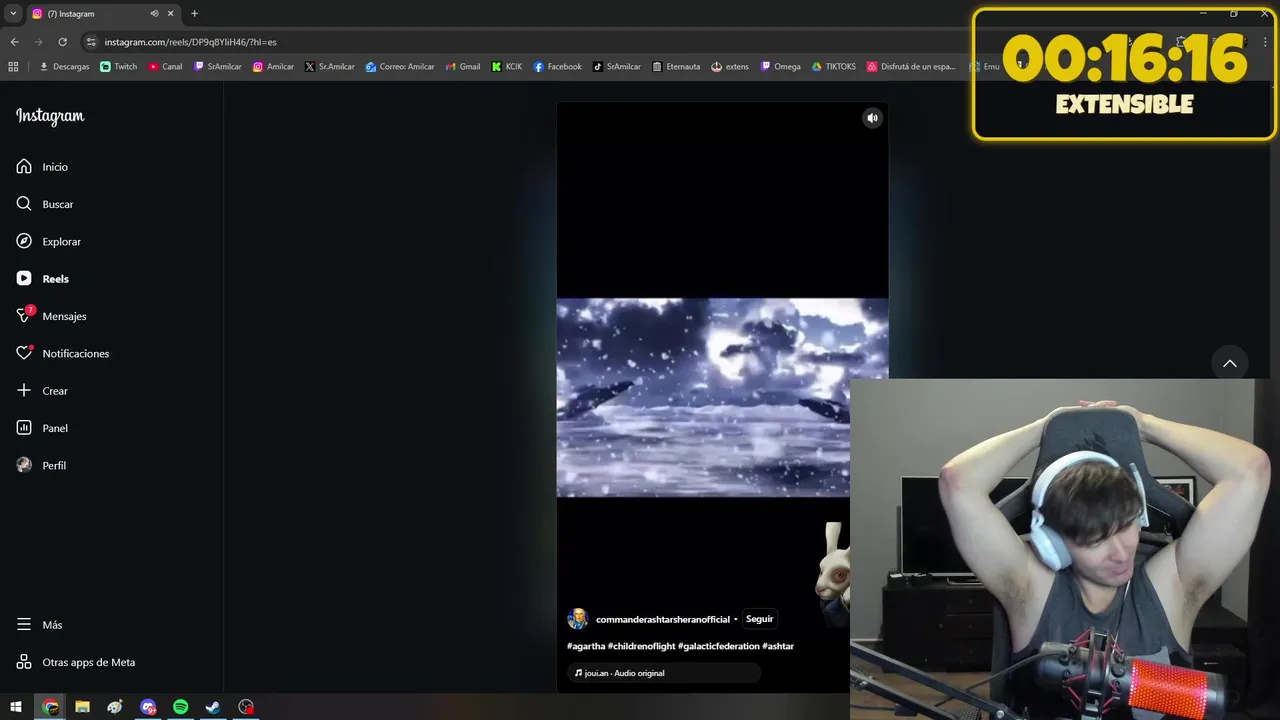Open Notificaciones panel
This screenshot has width=1280, height=720.
(x=62, y=353)
